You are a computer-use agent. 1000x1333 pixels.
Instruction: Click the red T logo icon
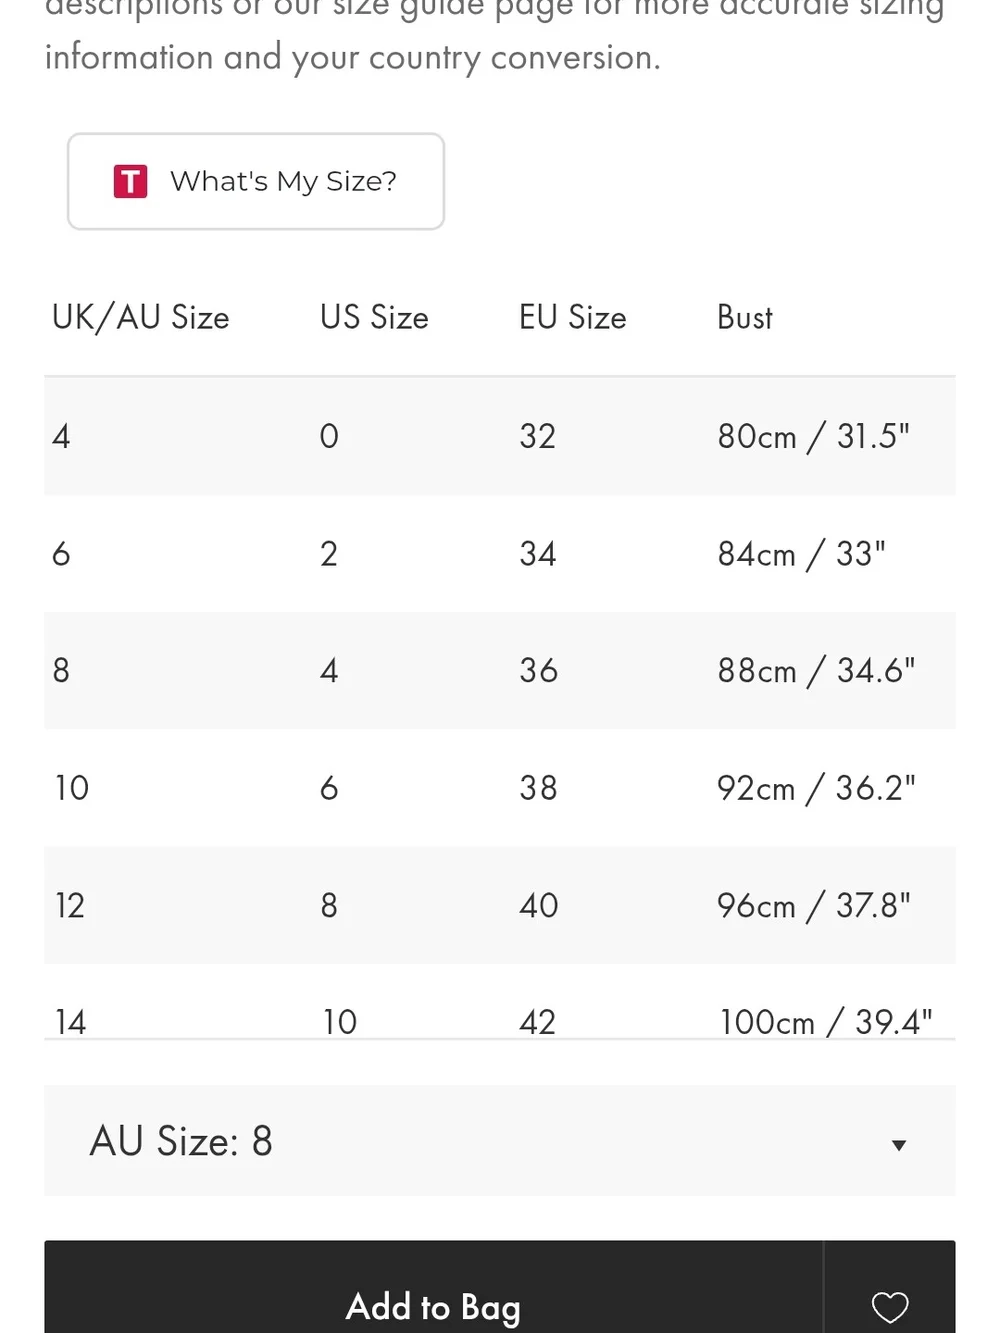click(130, 182)
